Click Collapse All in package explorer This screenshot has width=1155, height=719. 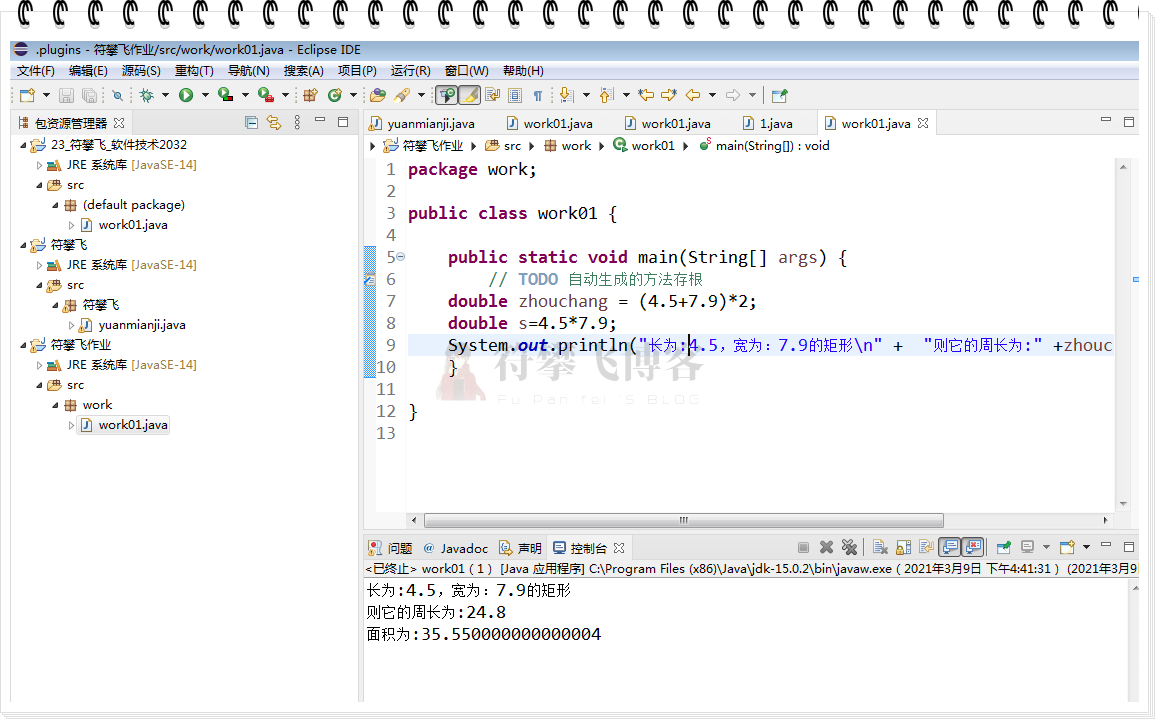tap(251, 122)
